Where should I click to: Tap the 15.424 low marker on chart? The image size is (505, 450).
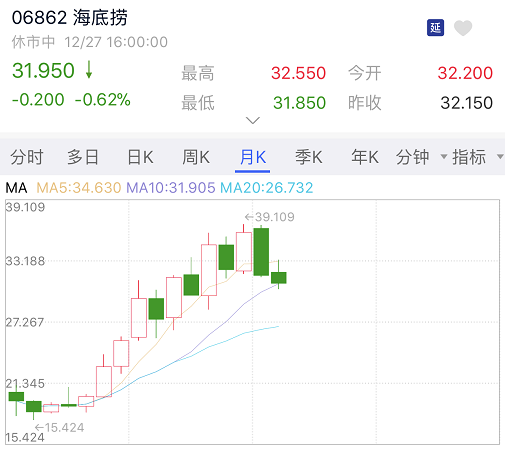pos(60,427)
